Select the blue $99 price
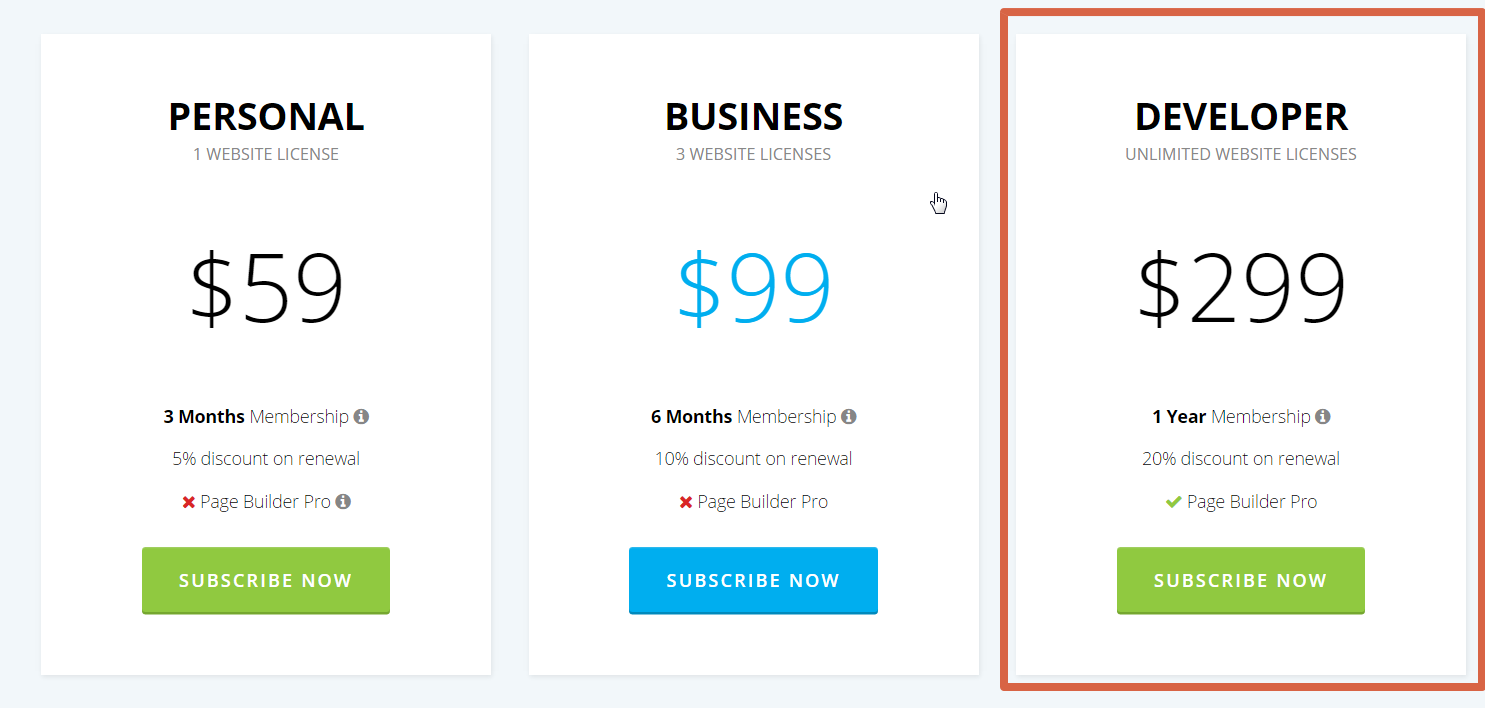The width and height of the screenshot is (1485, 708). point(754,288)
